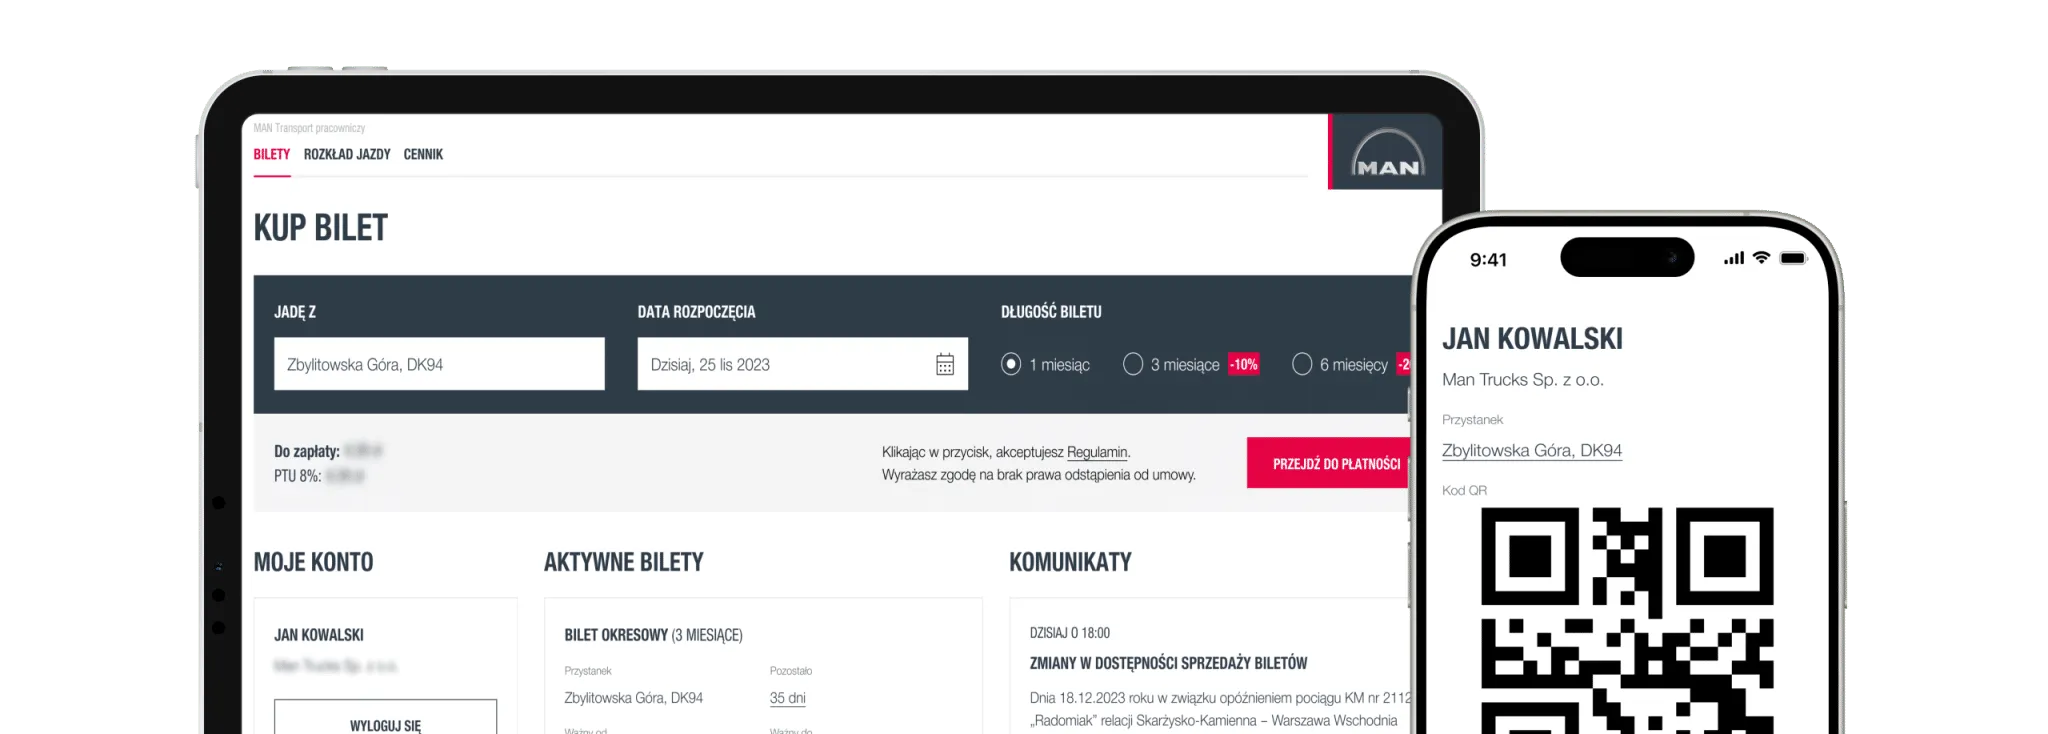
Task: Click the Moje konto heading
Action: 313,562
